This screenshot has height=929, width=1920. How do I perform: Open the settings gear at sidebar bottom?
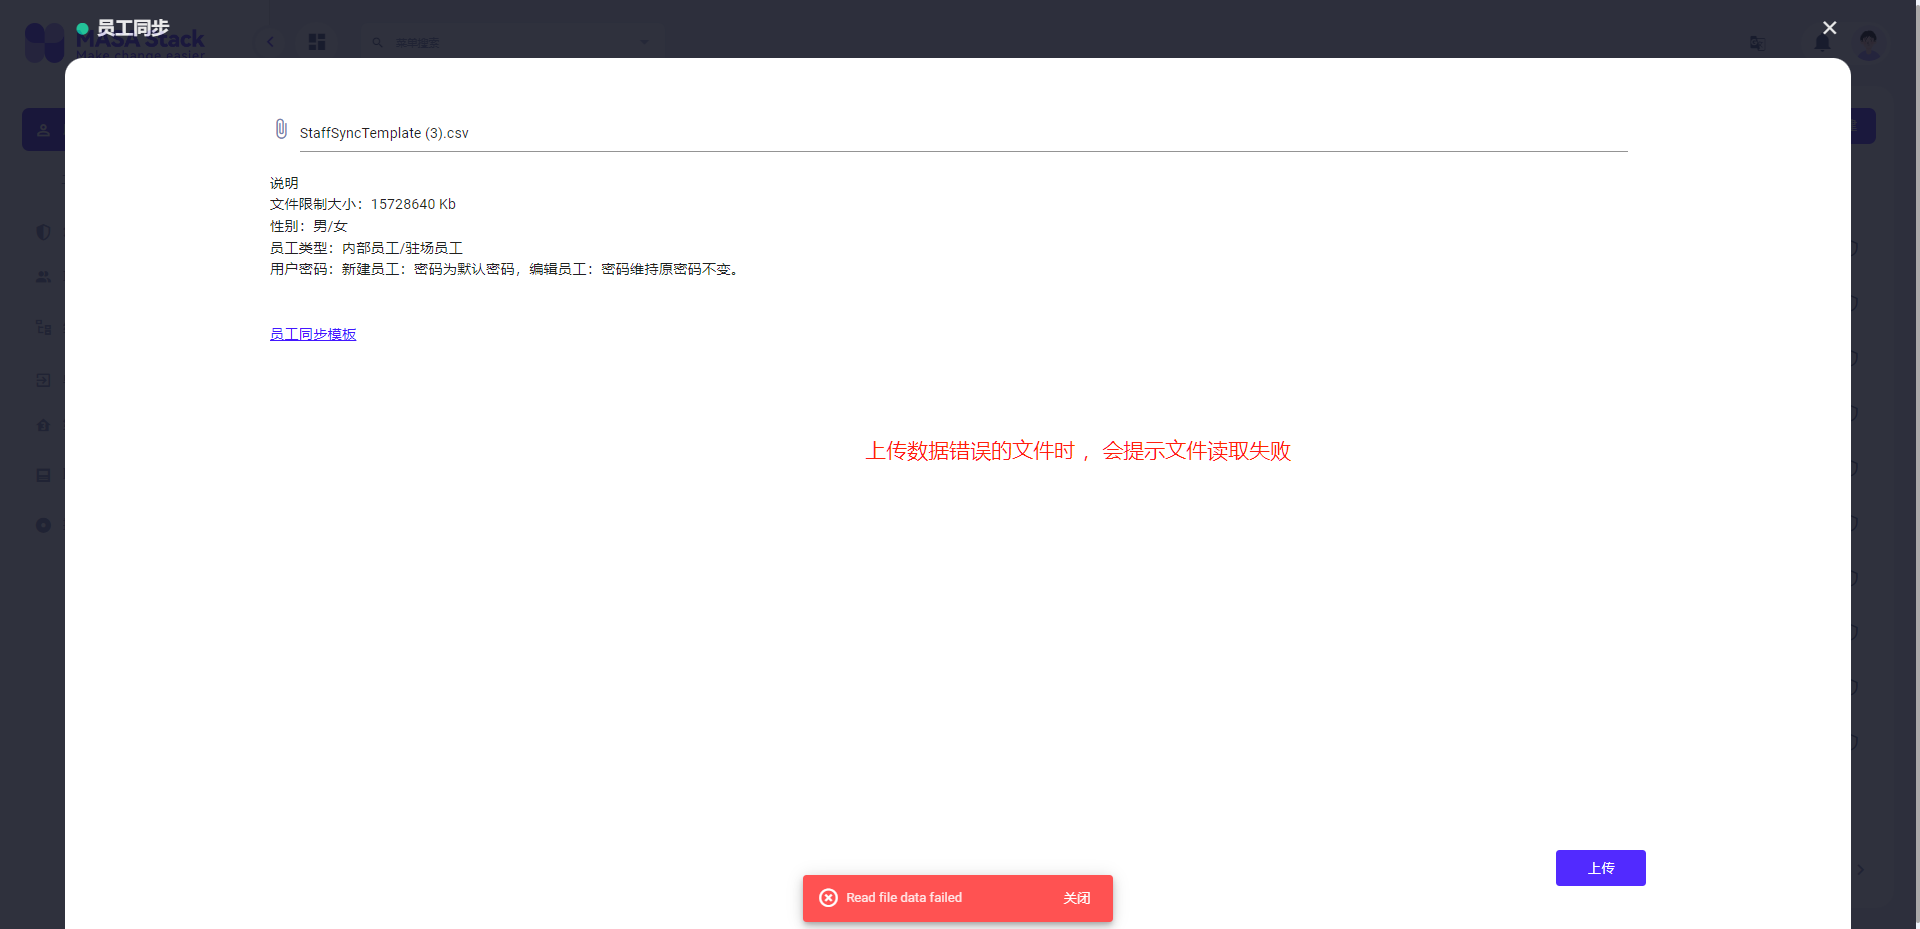43,525
